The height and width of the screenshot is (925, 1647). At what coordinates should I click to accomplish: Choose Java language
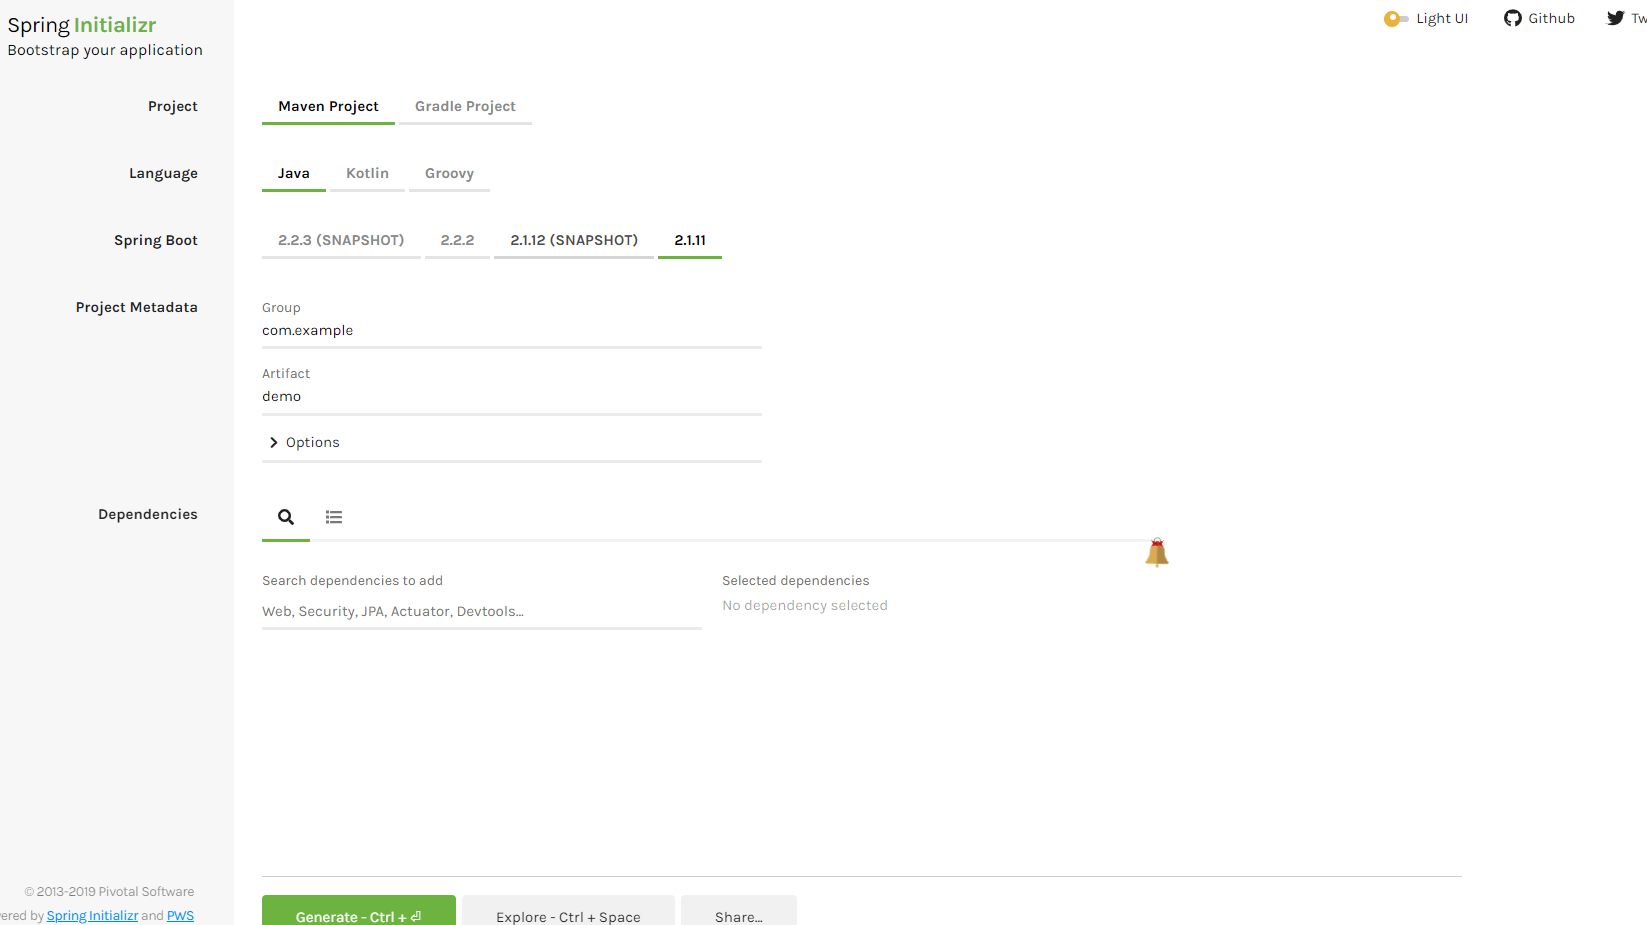tap(294, 174)
